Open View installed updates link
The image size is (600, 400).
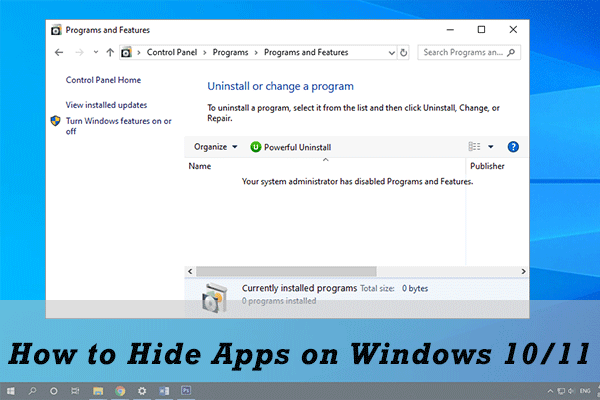pos(106,105)
